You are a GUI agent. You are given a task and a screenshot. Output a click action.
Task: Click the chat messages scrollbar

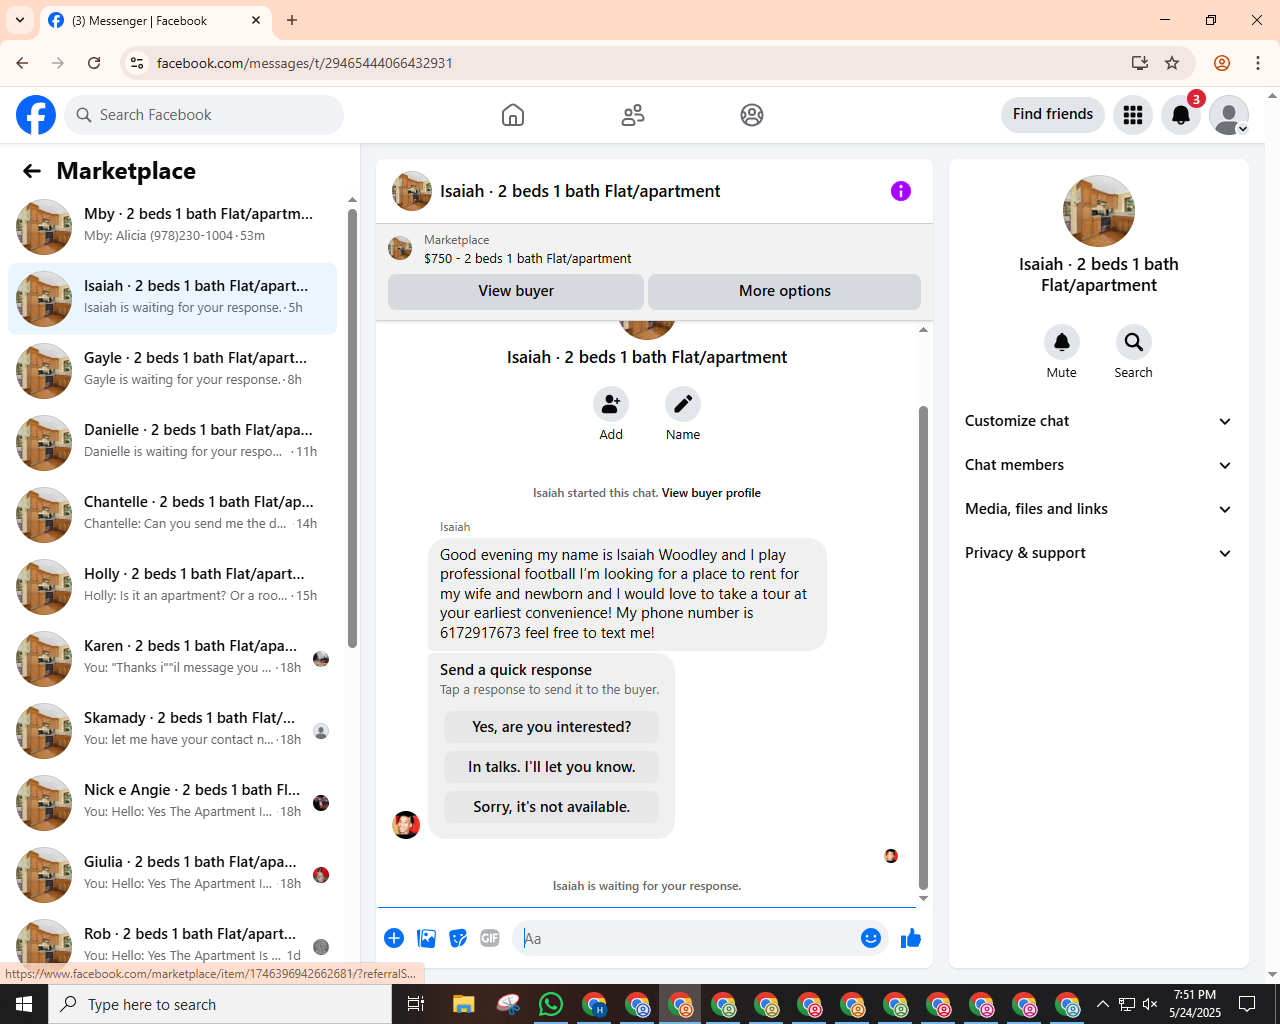(x=923, y=648)
